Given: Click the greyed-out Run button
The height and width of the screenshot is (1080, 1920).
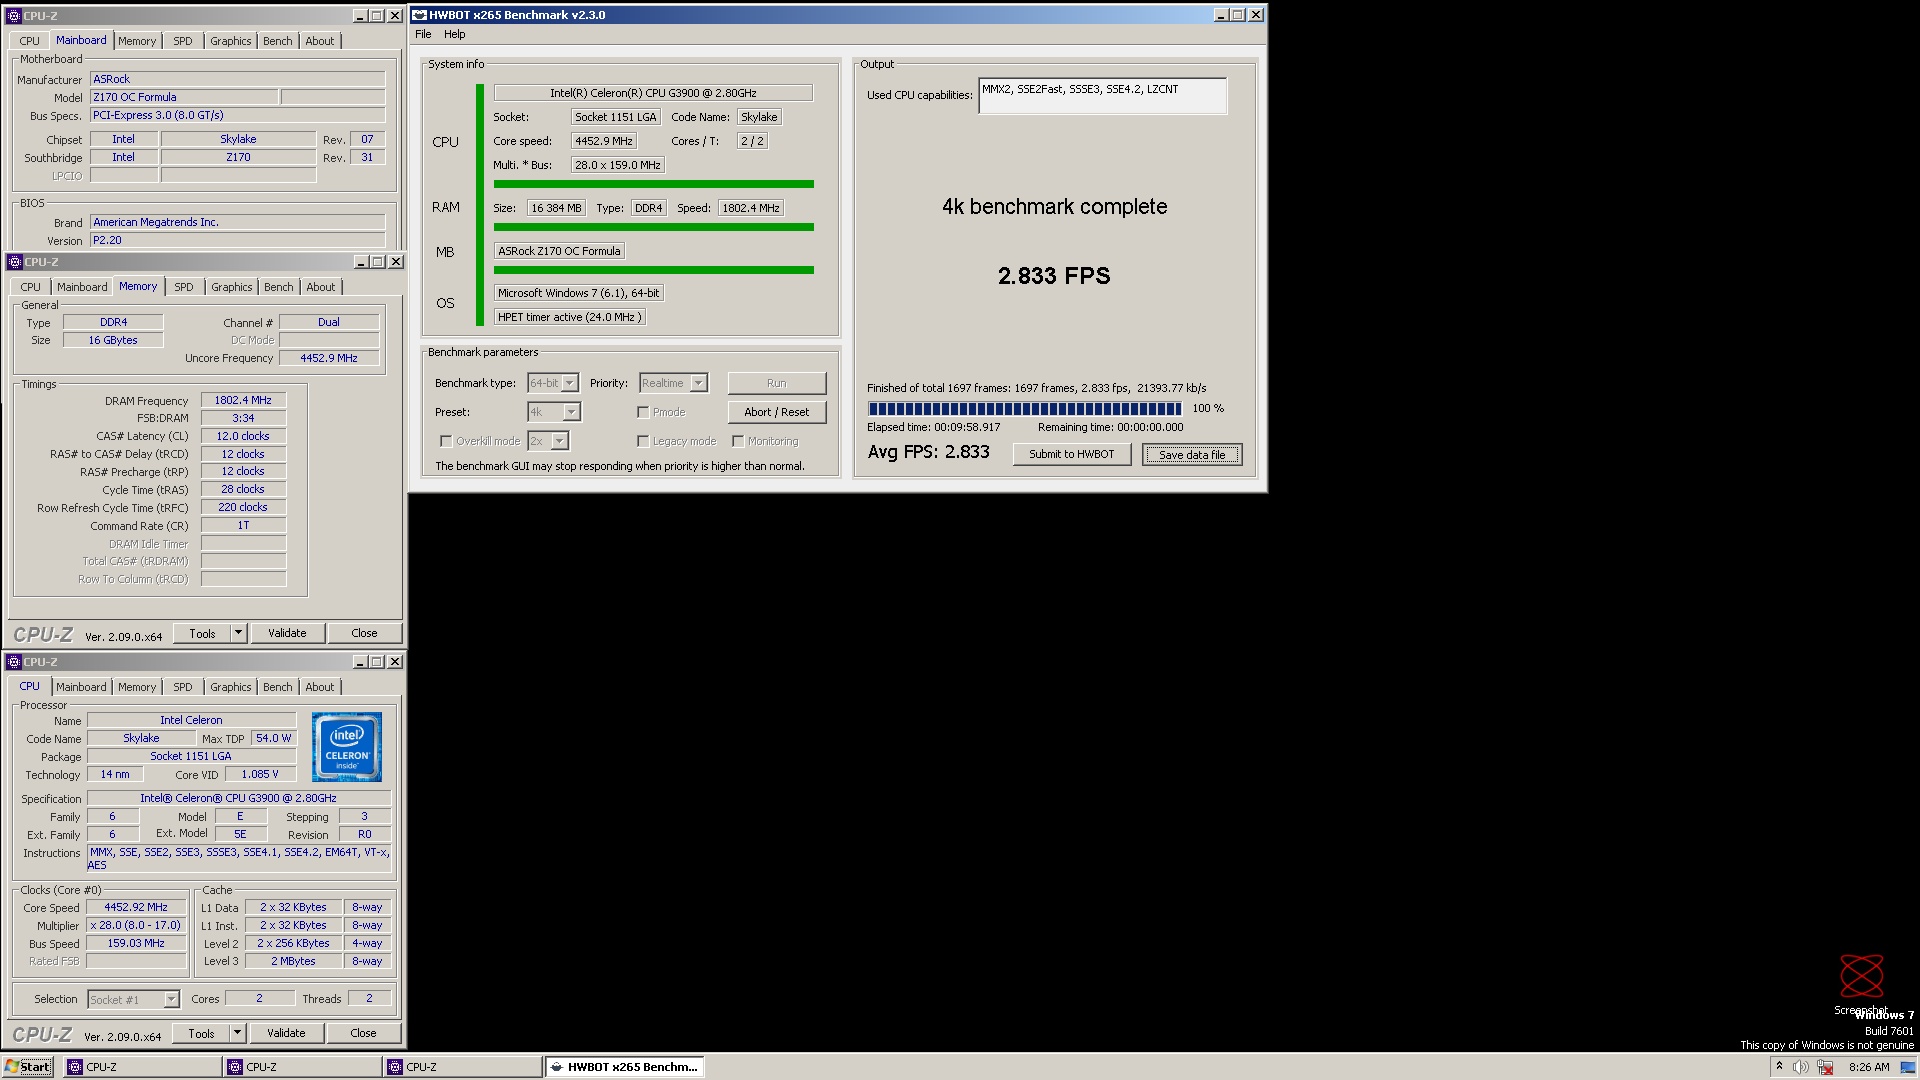Looking at the screenshot, I should click(777, 383).
